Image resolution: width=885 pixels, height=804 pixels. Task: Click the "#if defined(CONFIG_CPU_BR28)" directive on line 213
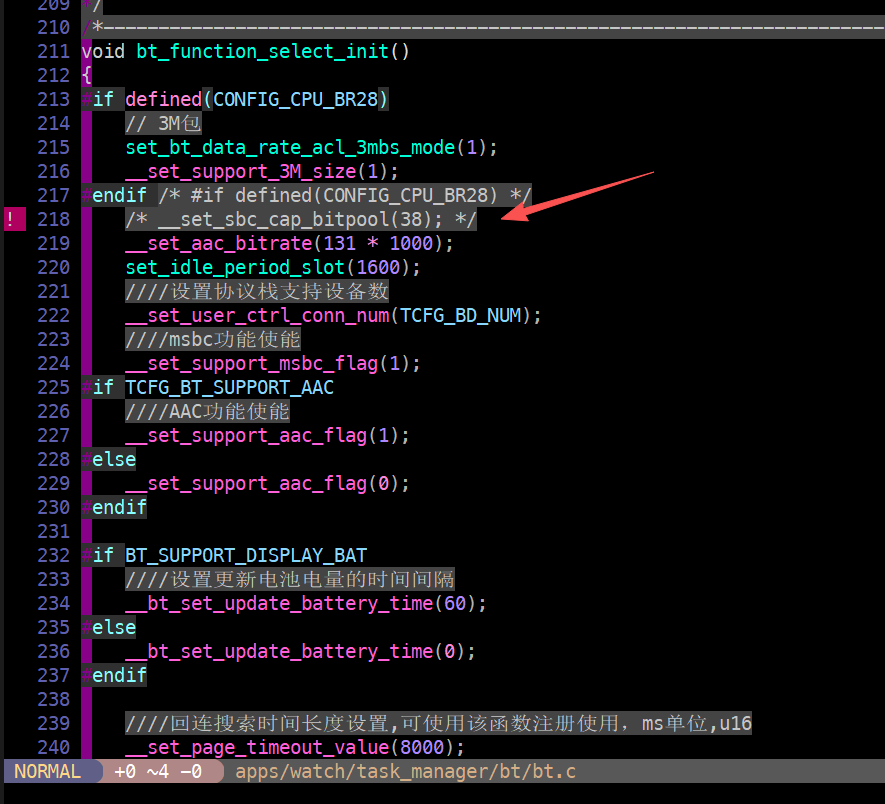(x=235, y=99)
